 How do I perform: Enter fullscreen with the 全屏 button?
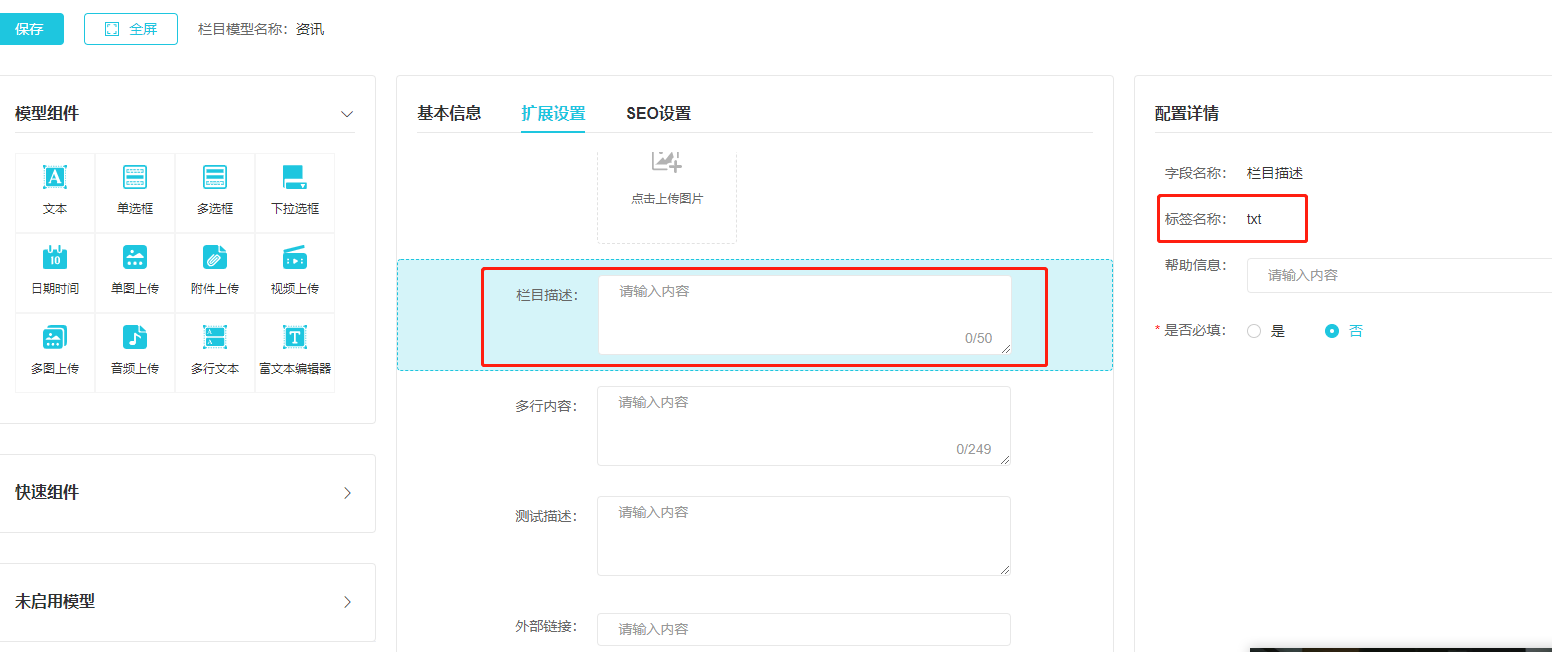pyautogui.click(x=131, y=29)
